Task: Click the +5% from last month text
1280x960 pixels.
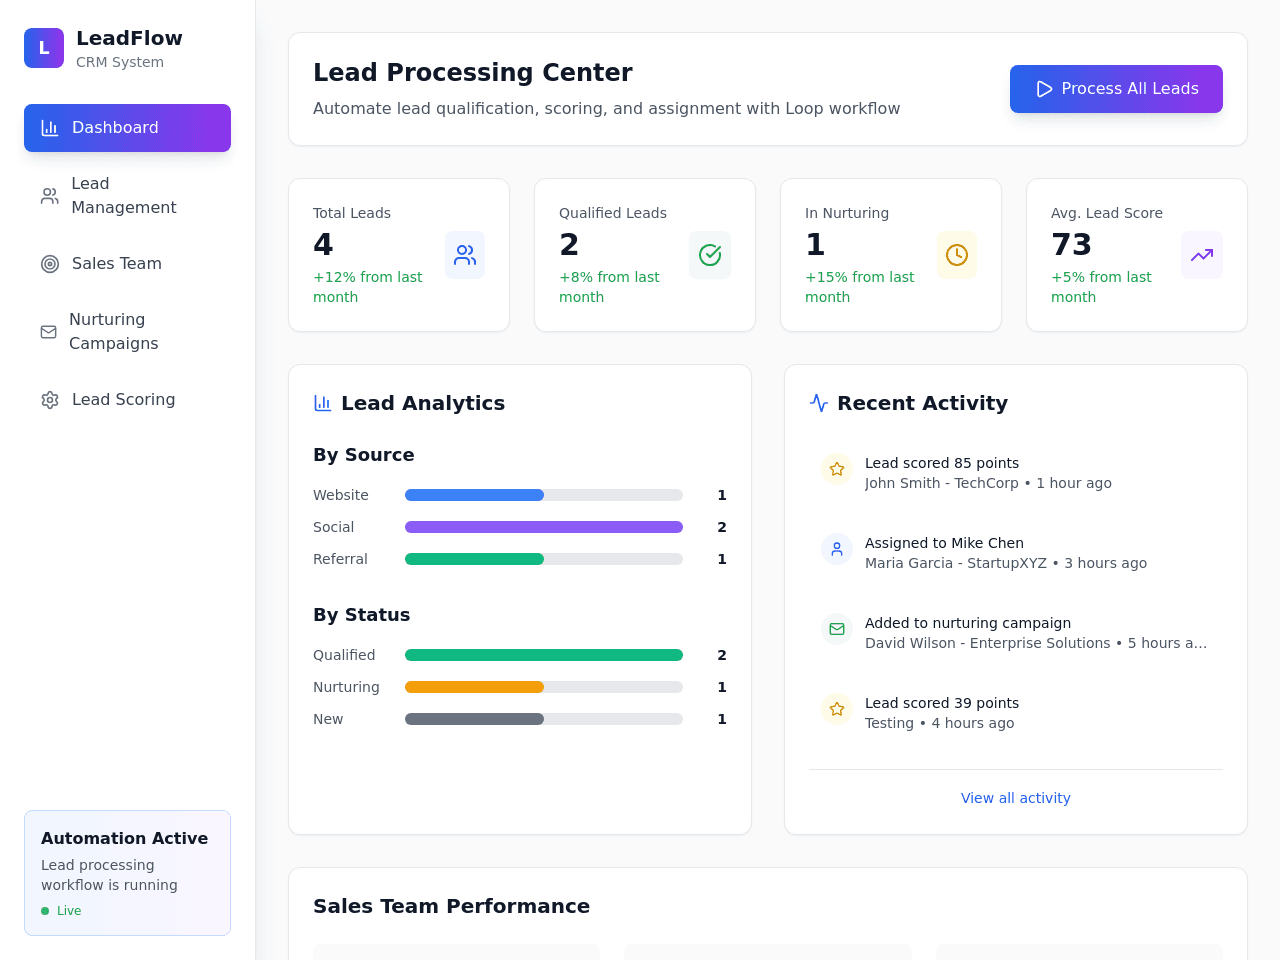Action: coord(1101,287)
